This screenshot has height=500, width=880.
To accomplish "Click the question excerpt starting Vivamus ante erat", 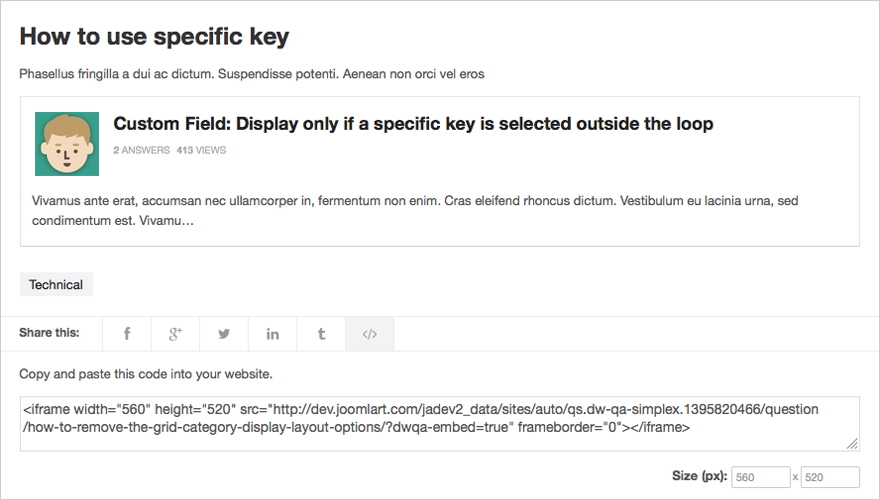I will [x=415, y=210].
